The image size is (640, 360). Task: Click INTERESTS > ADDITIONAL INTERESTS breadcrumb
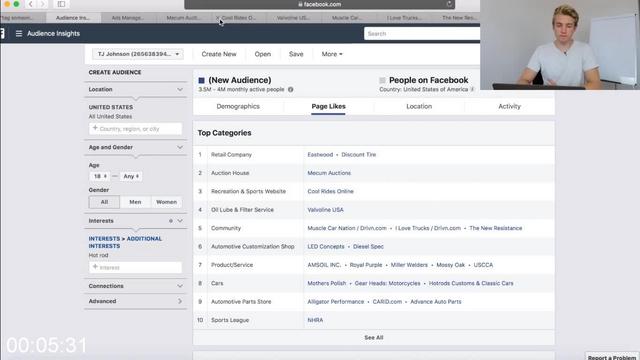tap(125, 242)
